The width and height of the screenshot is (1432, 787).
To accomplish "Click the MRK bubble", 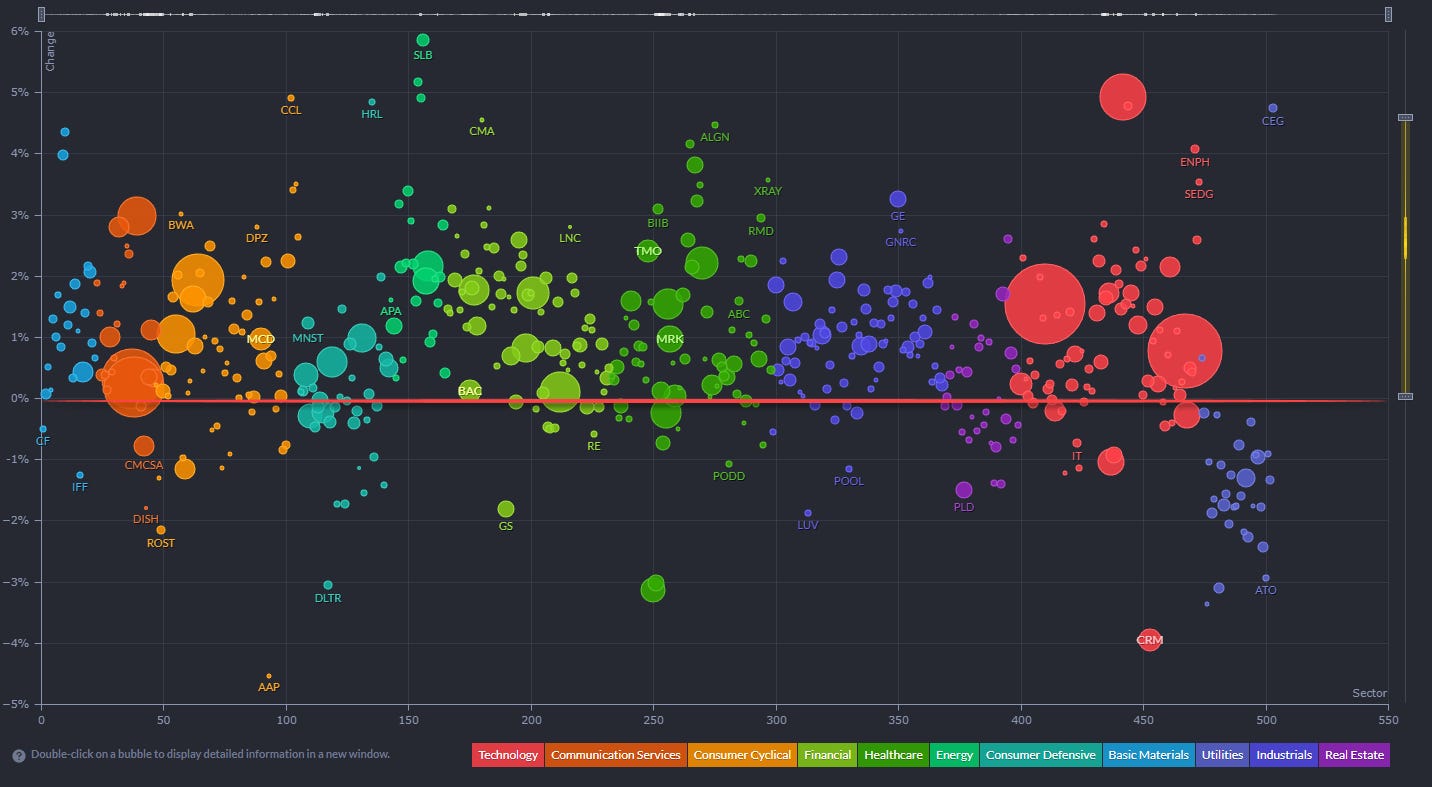I will [669, 340].
